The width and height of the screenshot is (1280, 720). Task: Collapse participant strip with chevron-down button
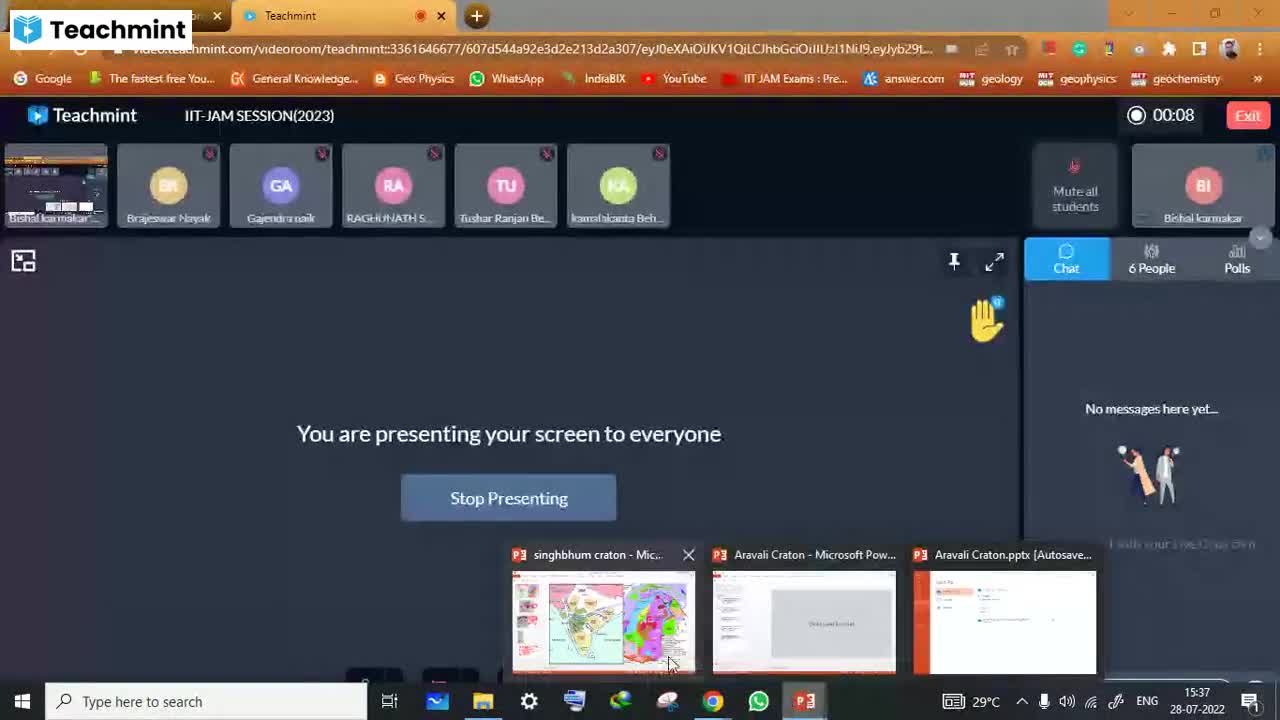pyautogui.click(x=1260, y=237)
